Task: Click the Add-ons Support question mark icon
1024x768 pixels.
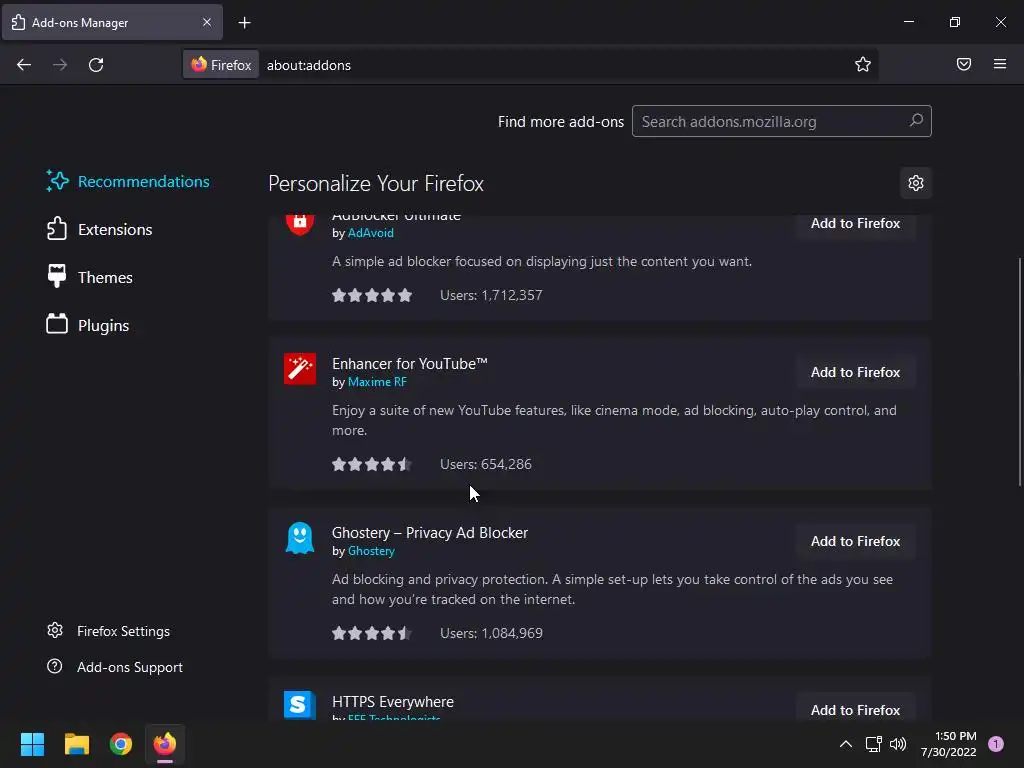Action: 55,666
